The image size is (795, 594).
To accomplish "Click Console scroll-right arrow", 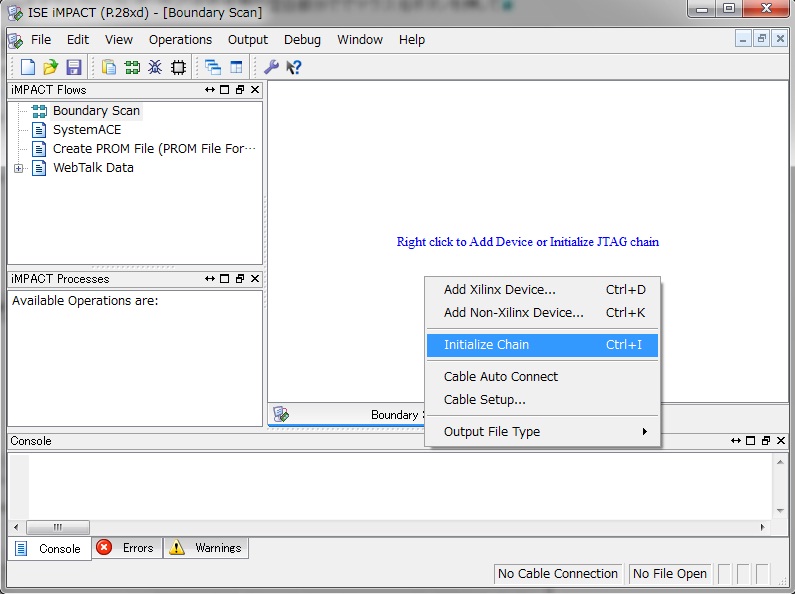I will tap(763, 527).
